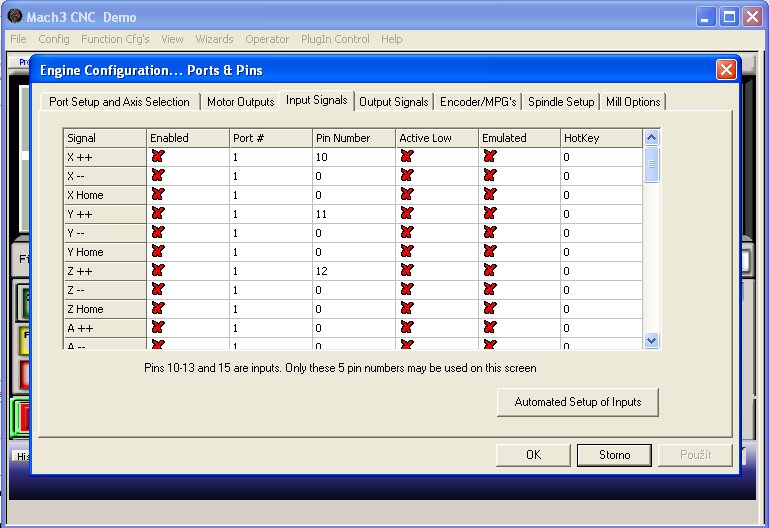The height and width of the screenshot is (528, 769).
Task: Open the Encoder/MPG's tab
Action: [x=478, y=102]
